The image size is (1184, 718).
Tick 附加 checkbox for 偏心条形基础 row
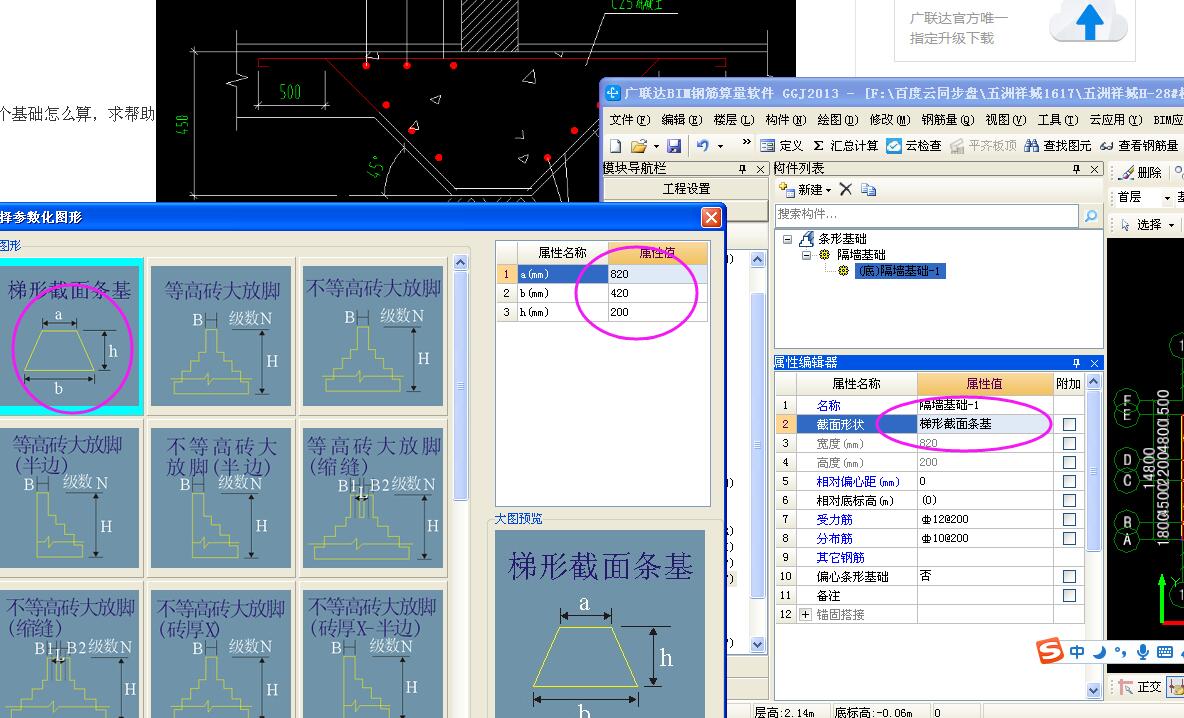[1069, 577]
